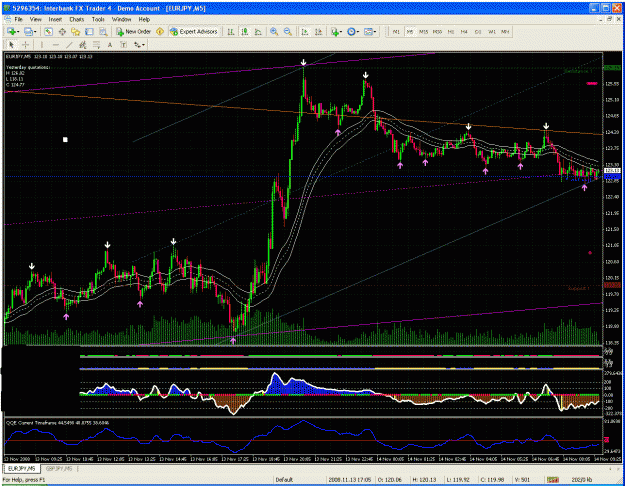625x486 pixels.
Task: Open the Templates dropdown
Action: pyautogui.click(x=370, y=32)
